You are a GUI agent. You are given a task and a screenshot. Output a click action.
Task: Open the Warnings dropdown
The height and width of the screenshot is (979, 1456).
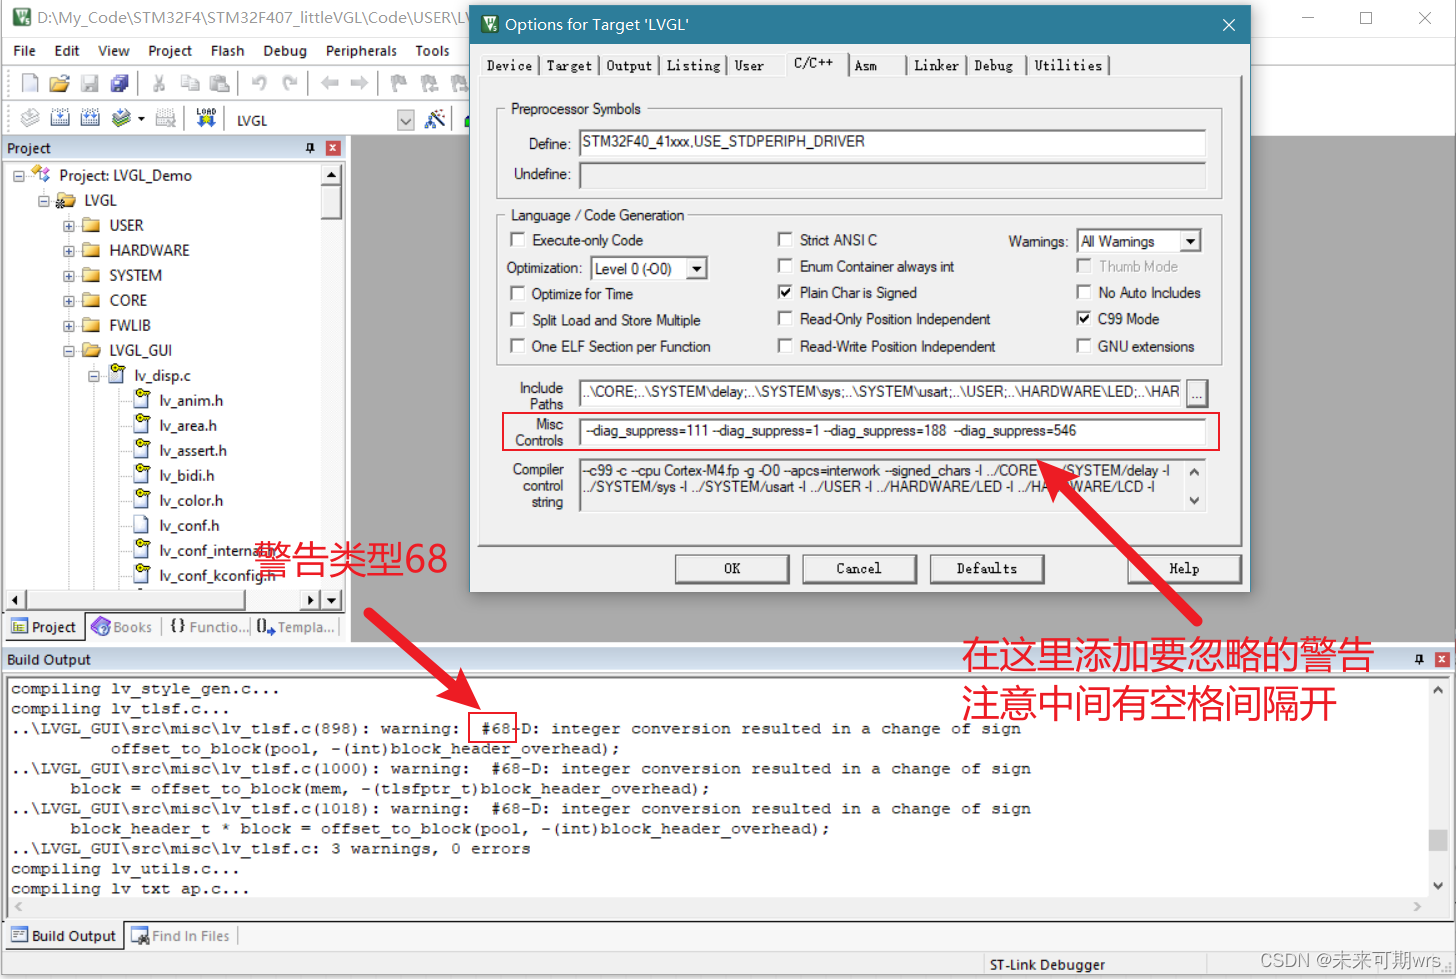tap(1190, 241)
